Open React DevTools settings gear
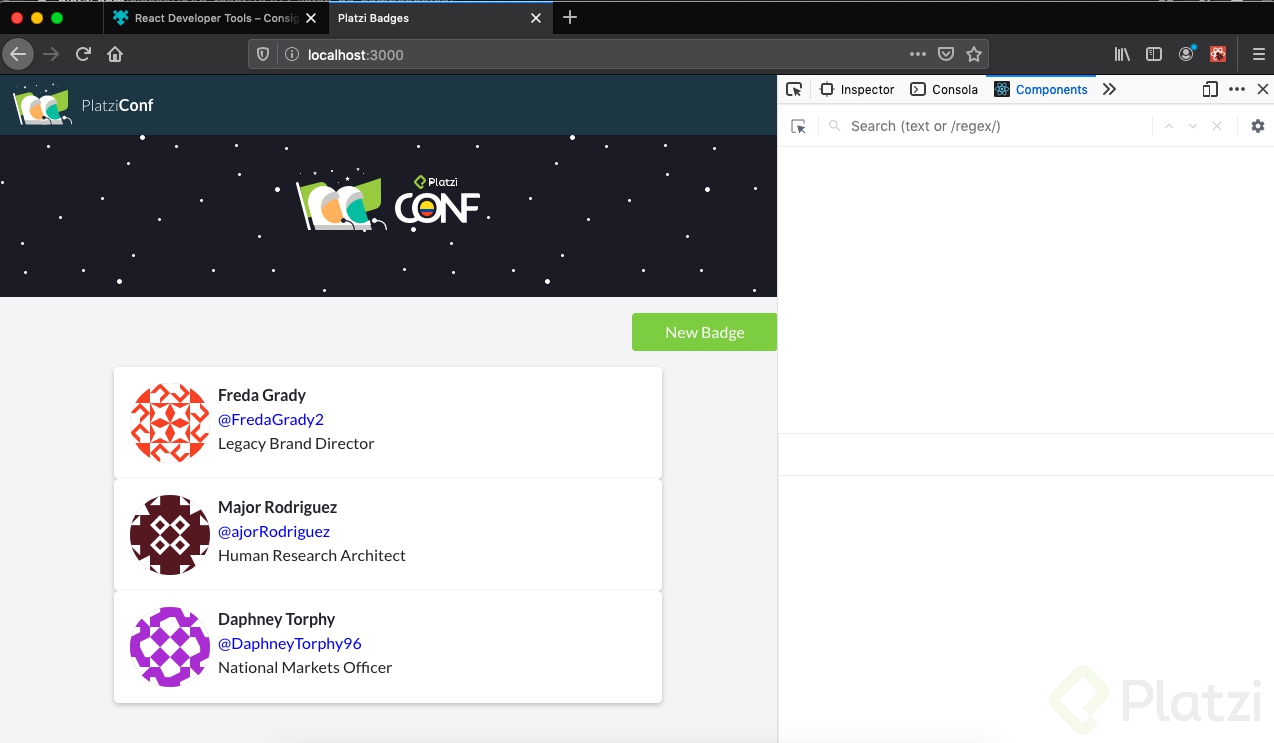 tap(1258, 126)
